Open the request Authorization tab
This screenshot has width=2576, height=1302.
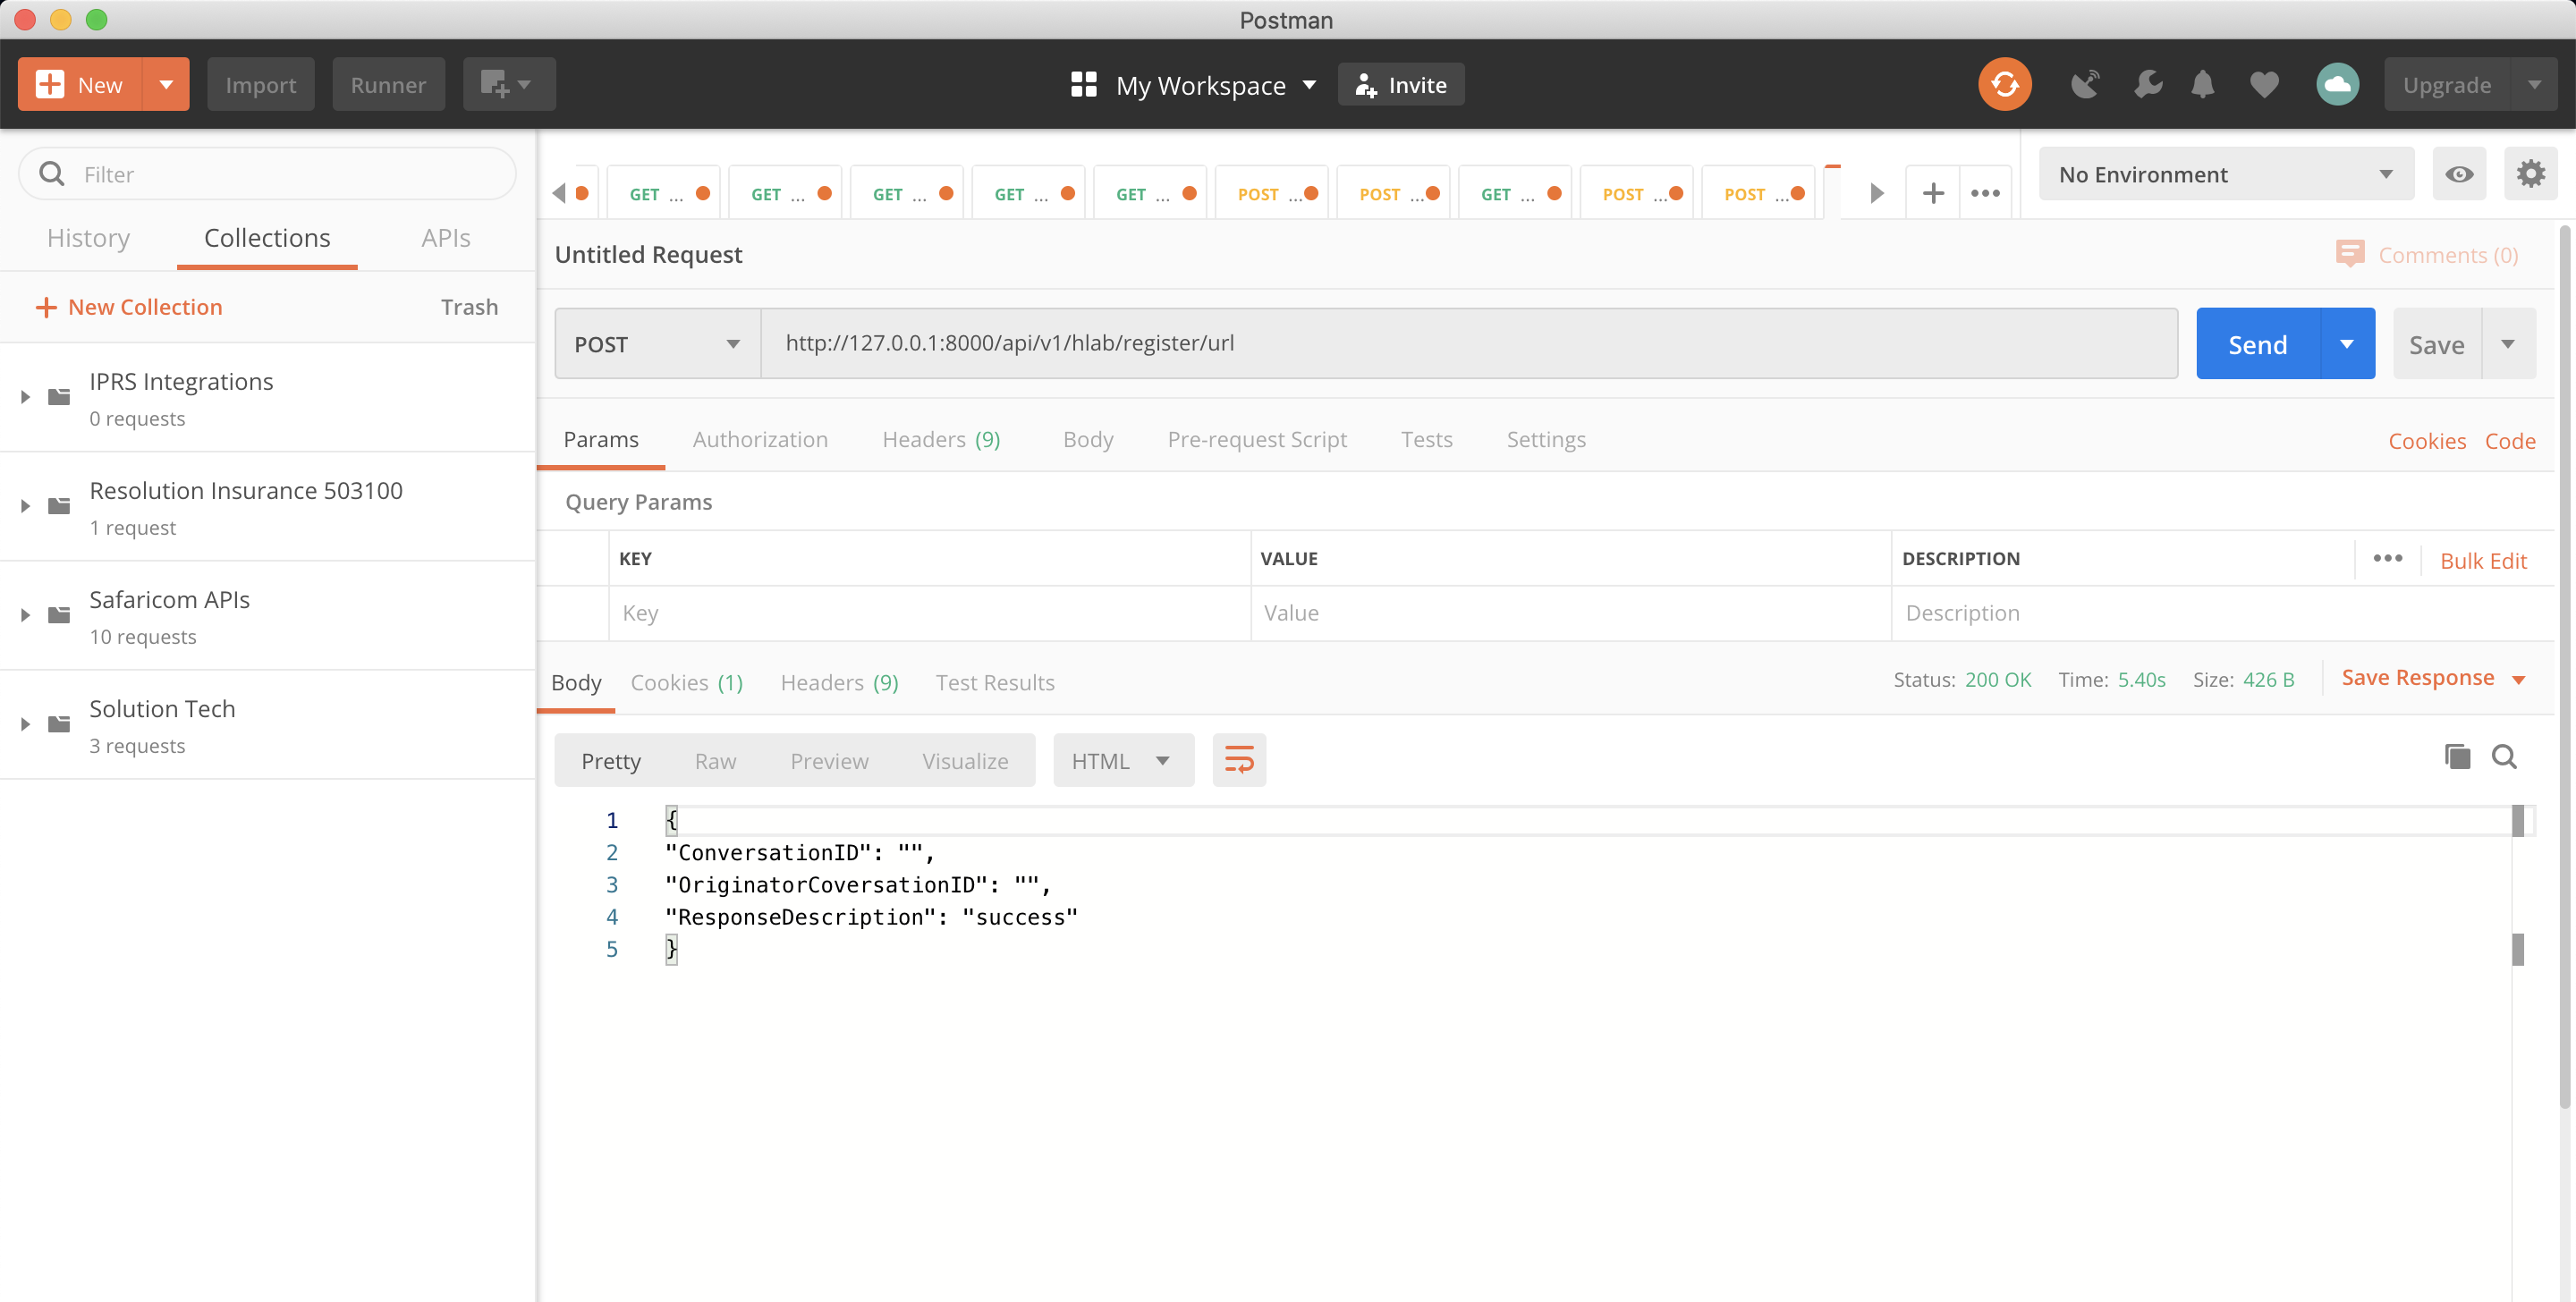tap(759, 439)
